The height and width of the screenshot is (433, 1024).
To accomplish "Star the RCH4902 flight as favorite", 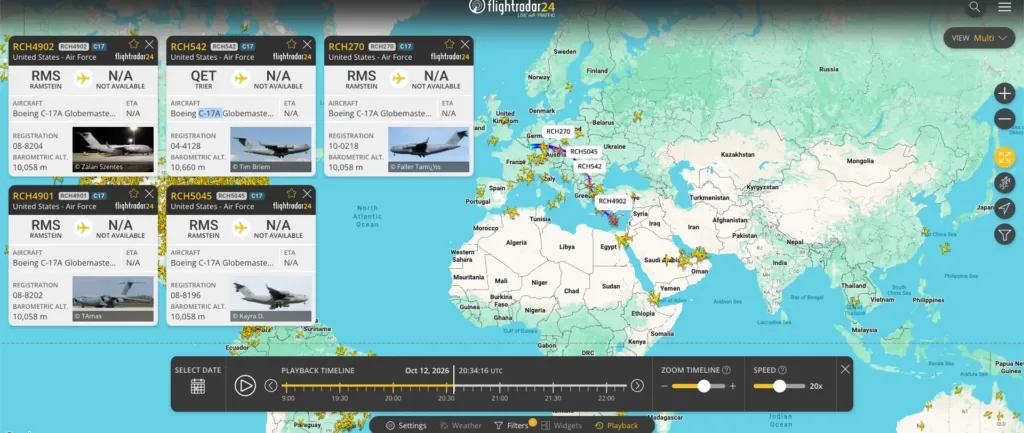I will pos(134,44).
